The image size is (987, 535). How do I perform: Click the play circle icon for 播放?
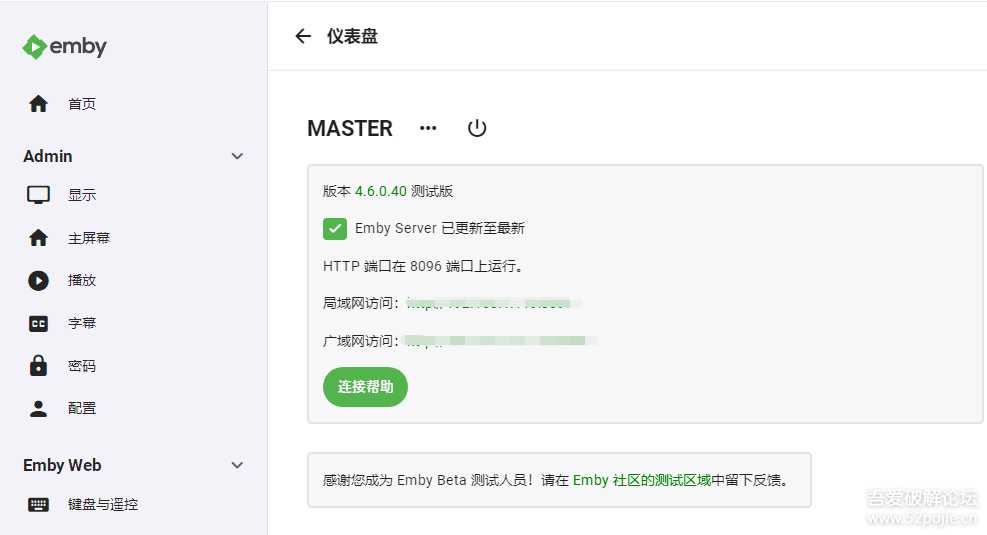pos(38,281)
